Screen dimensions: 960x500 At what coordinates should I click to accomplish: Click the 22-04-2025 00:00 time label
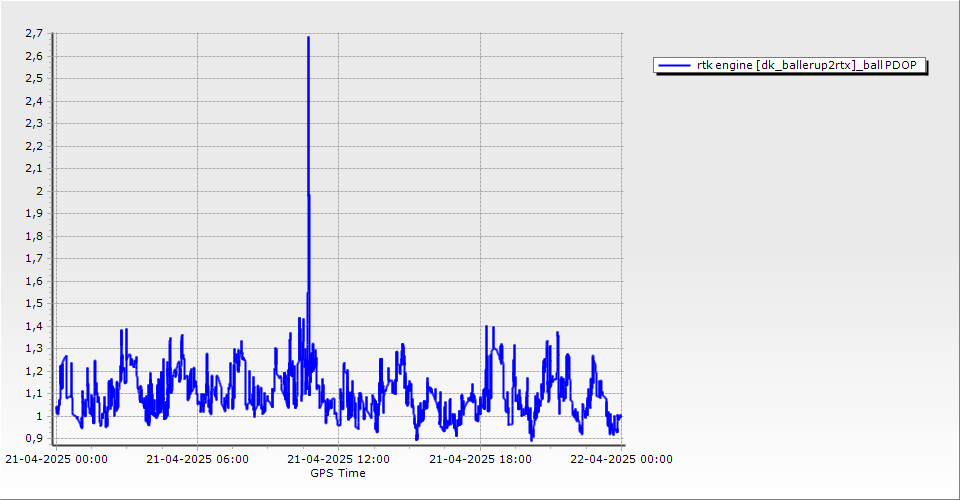point(621,459)
